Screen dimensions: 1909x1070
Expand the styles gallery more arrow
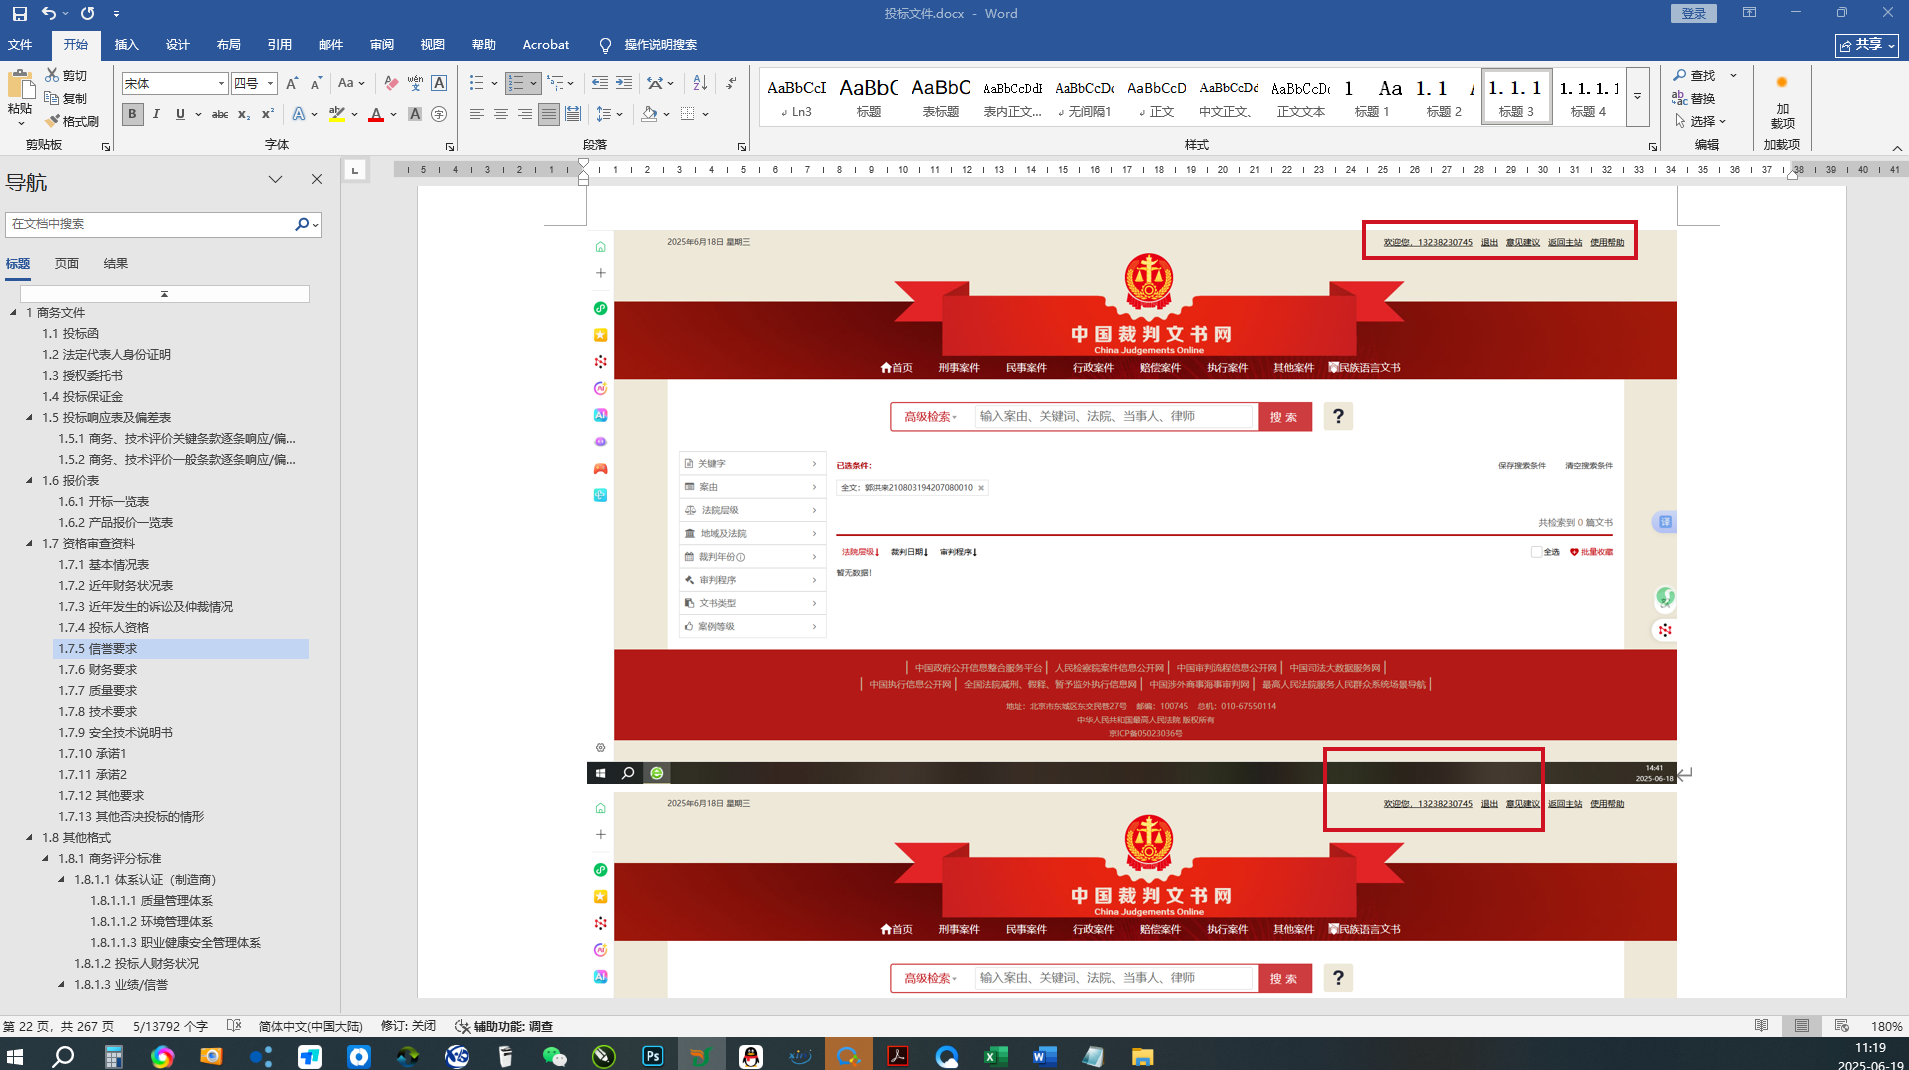click(1638, 97)
